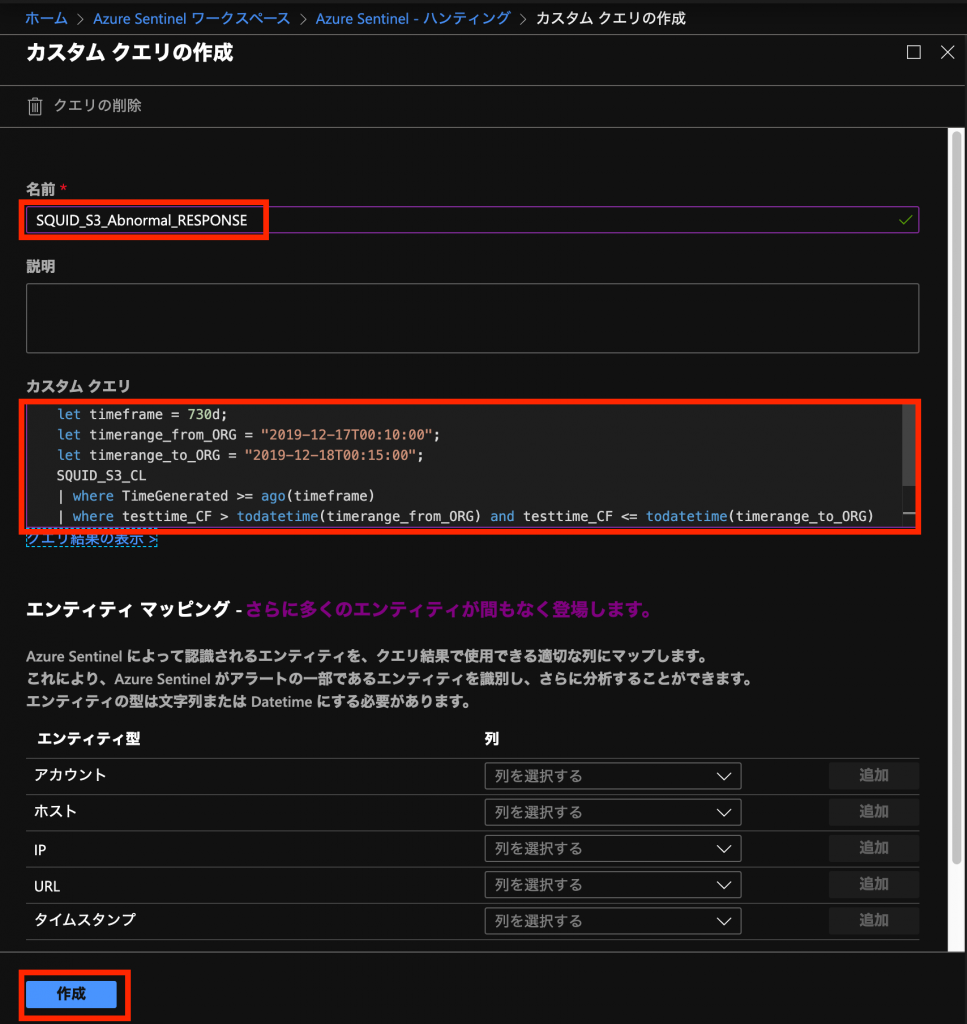The width and height of the screenshot is (967, 1024).
Task: Click the green validation checkmark in name field
Action: point(905,220)
